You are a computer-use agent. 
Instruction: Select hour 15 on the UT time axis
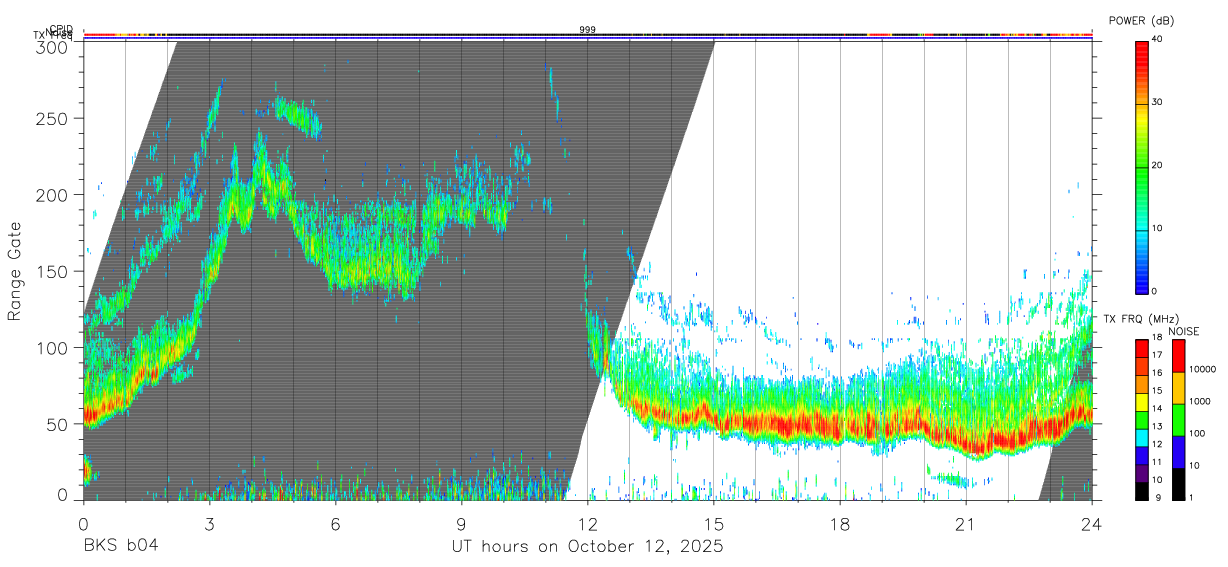tap(714, 523)
